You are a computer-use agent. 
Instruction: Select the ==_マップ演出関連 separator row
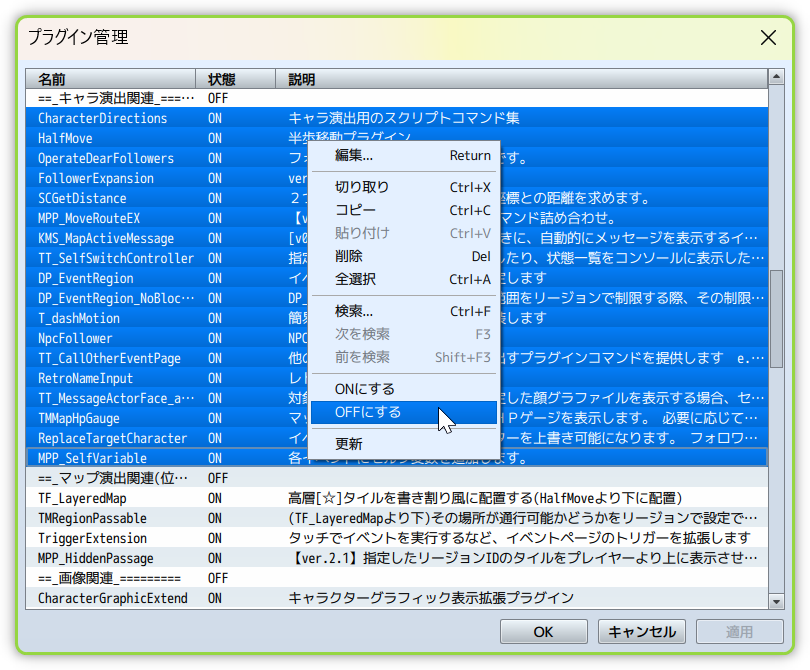click(397, 478)
